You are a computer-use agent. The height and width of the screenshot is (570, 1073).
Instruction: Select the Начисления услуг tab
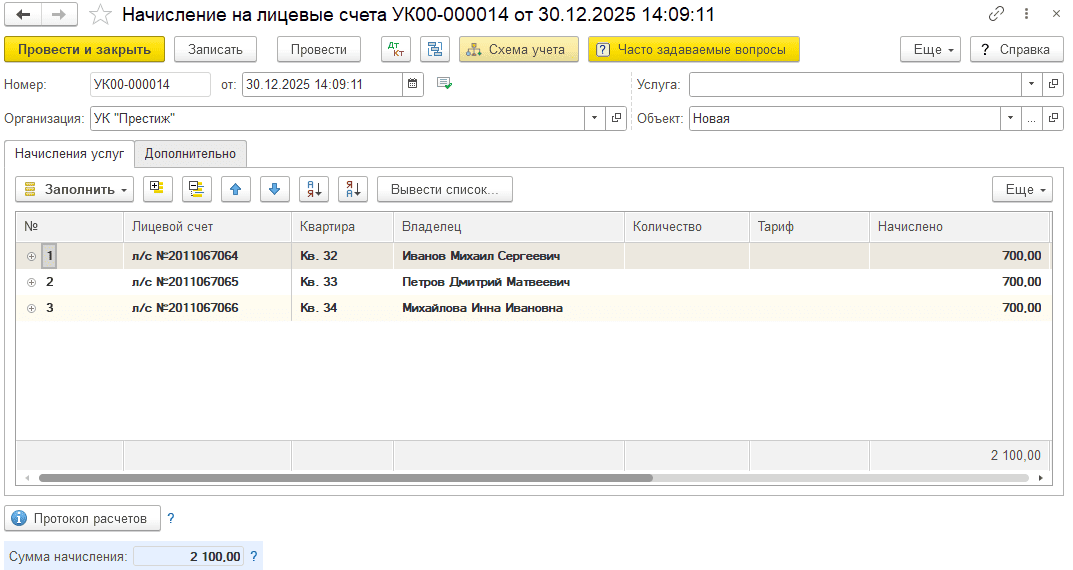[x=69, y=153]
